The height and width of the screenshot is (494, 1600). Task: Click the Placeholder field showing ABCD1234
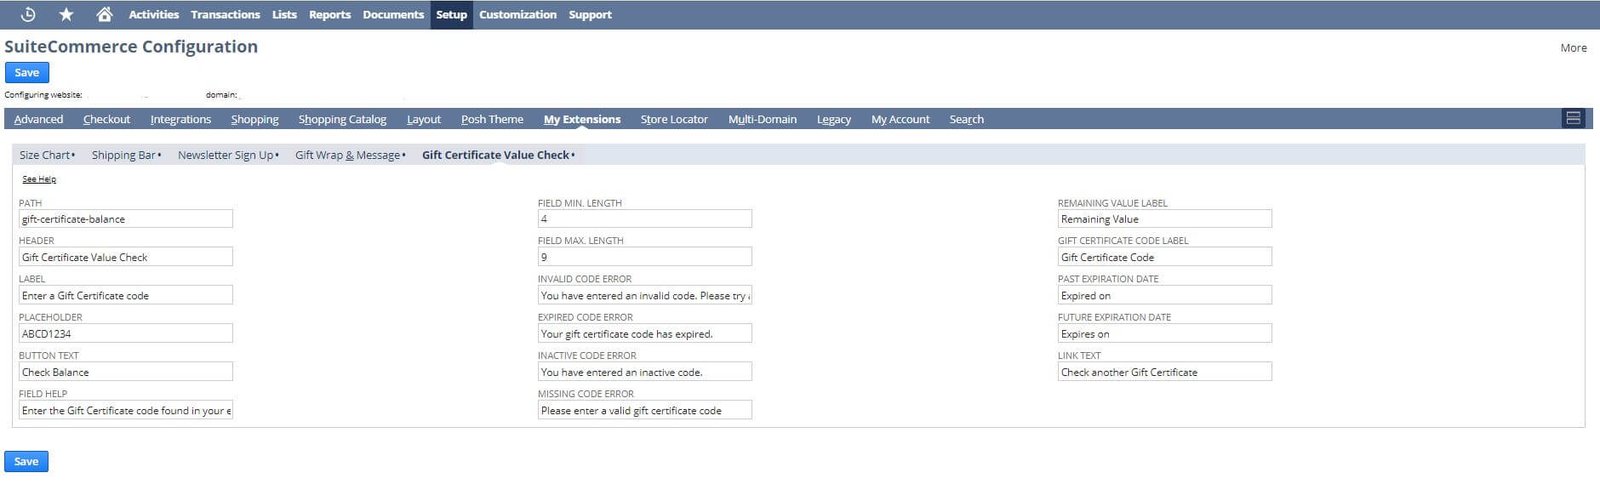[126, 333]
